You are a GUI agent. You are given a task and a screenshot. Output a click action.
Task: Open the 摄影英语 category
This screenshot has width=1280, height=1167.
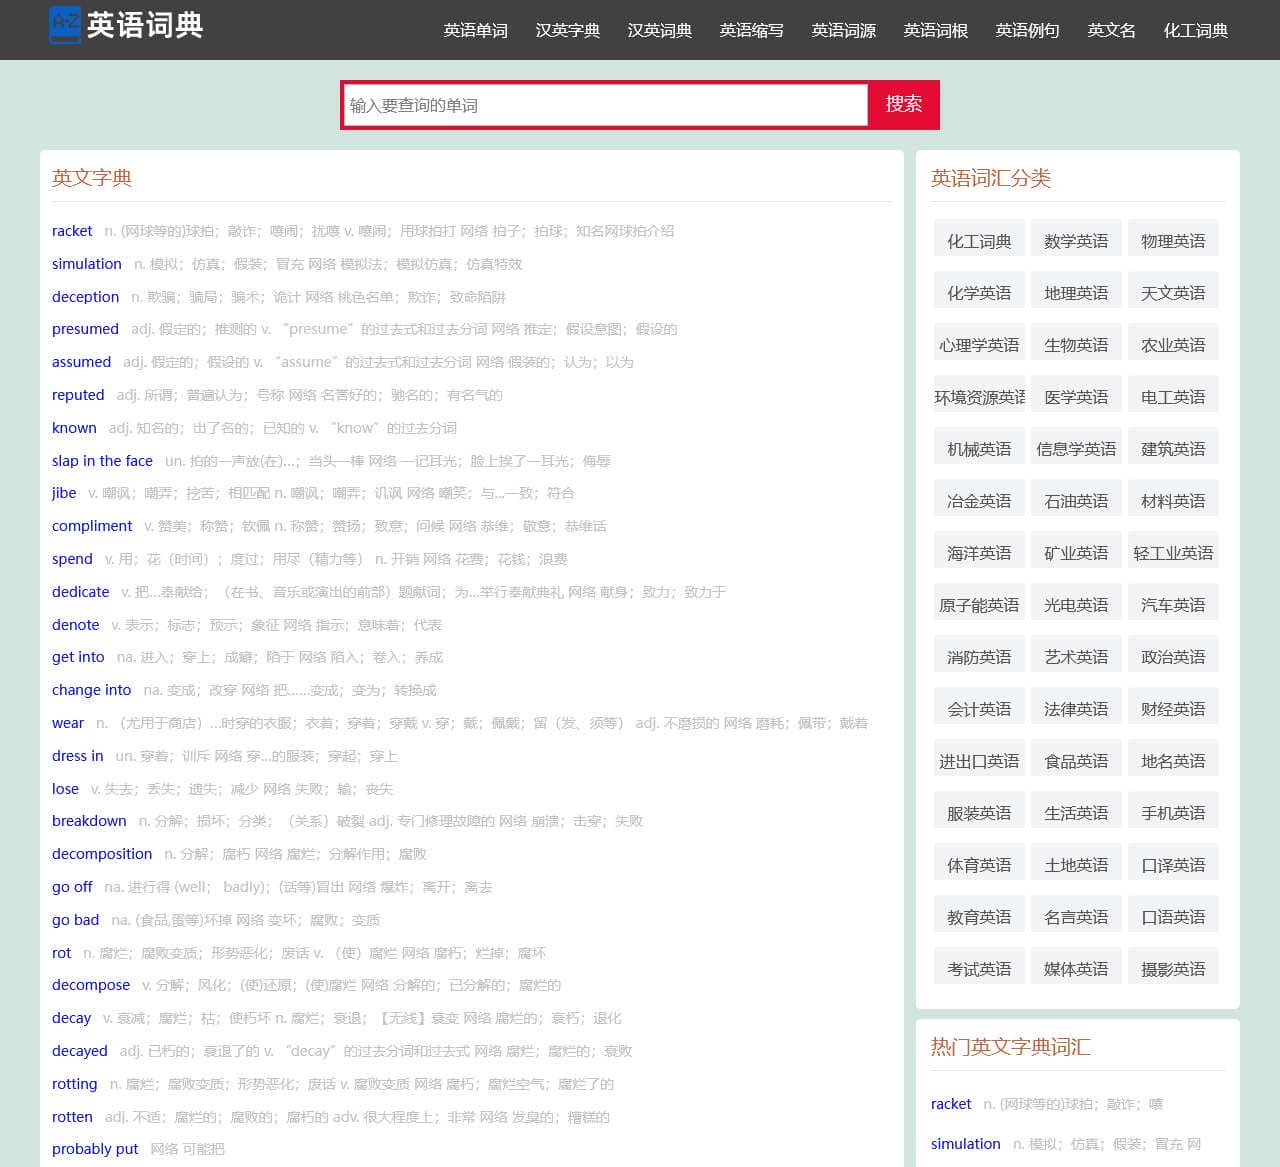pos(1173,969)
